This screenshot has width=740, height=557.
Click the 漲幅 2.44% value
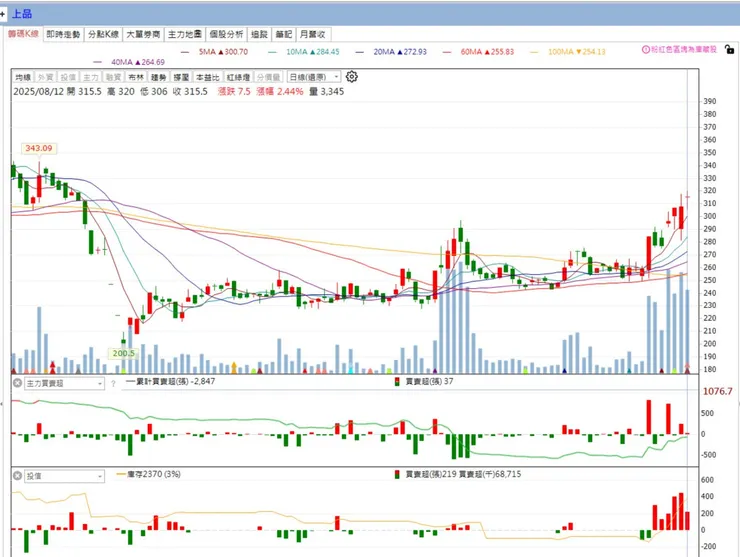point(279,92)
